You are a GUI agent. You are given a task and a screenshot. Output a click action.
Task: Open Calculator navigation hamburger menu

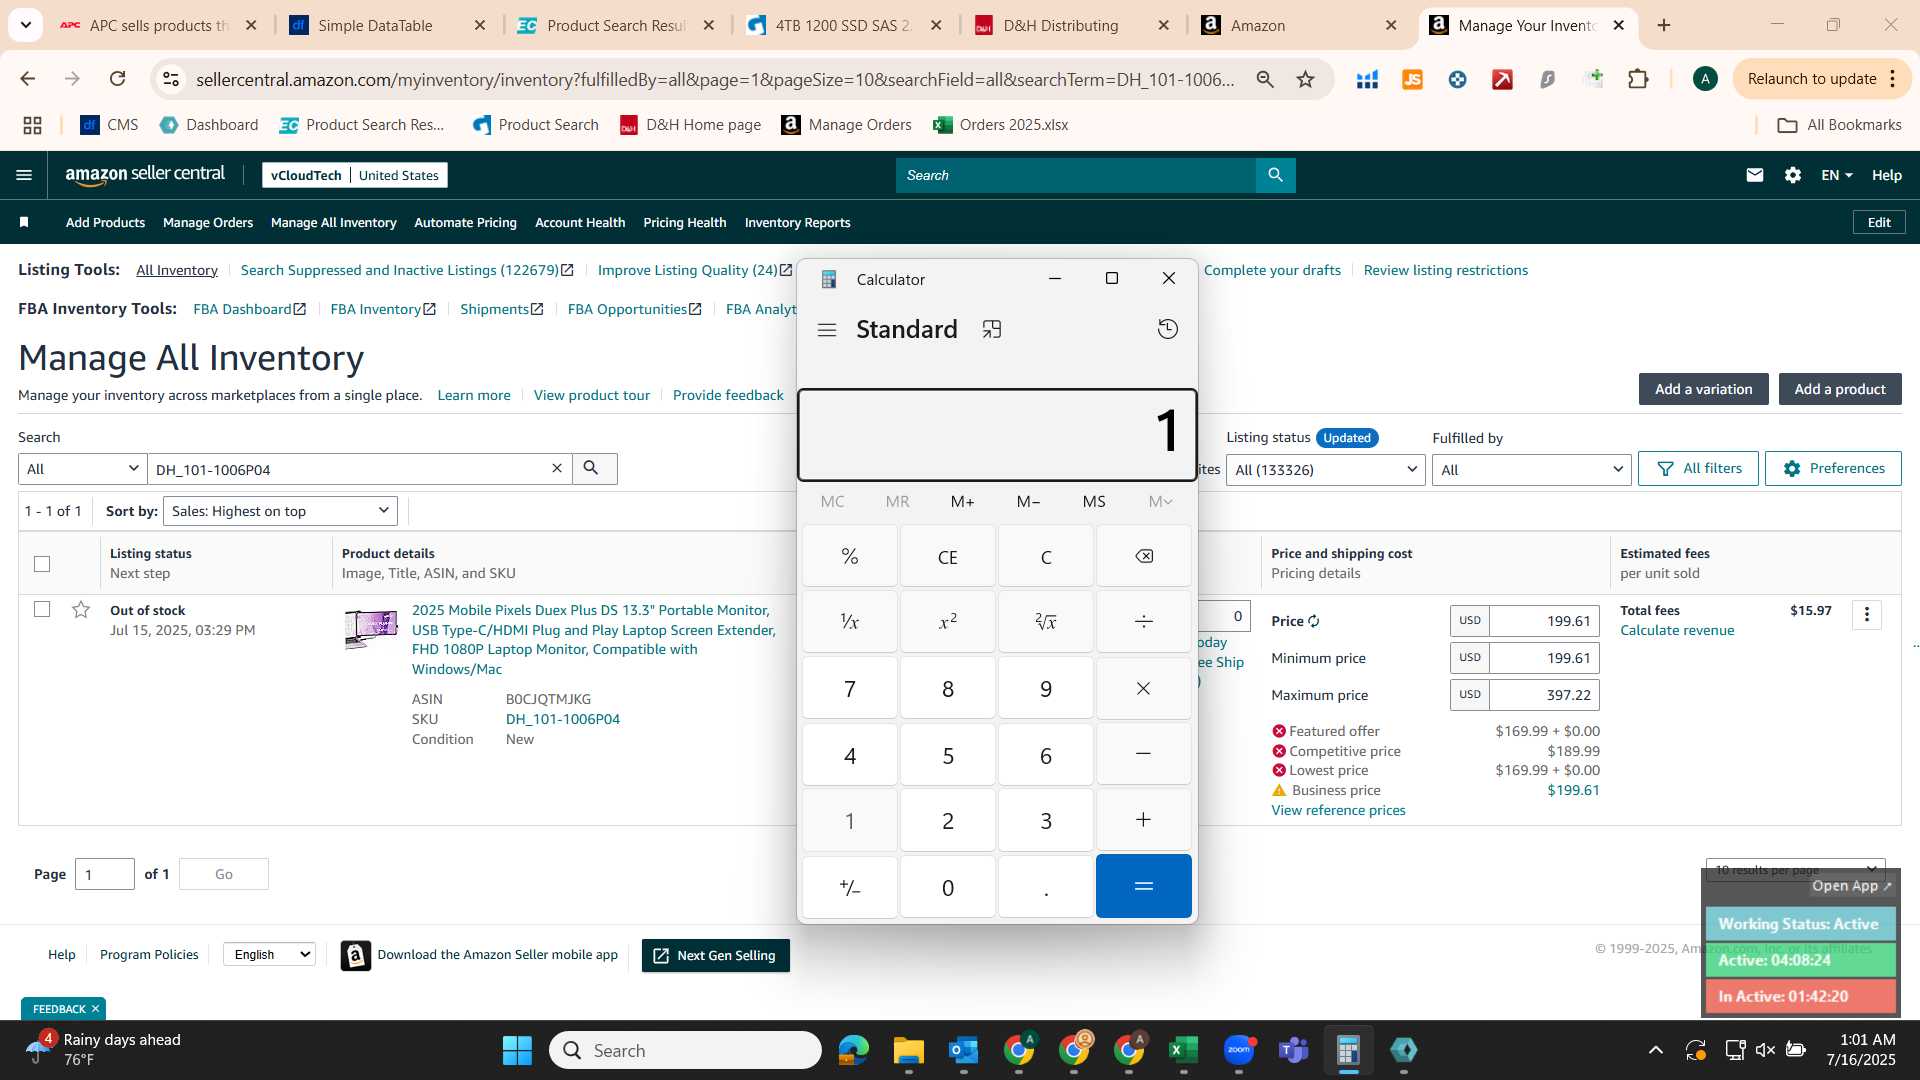pyautogui.click(x=827, y=330)
